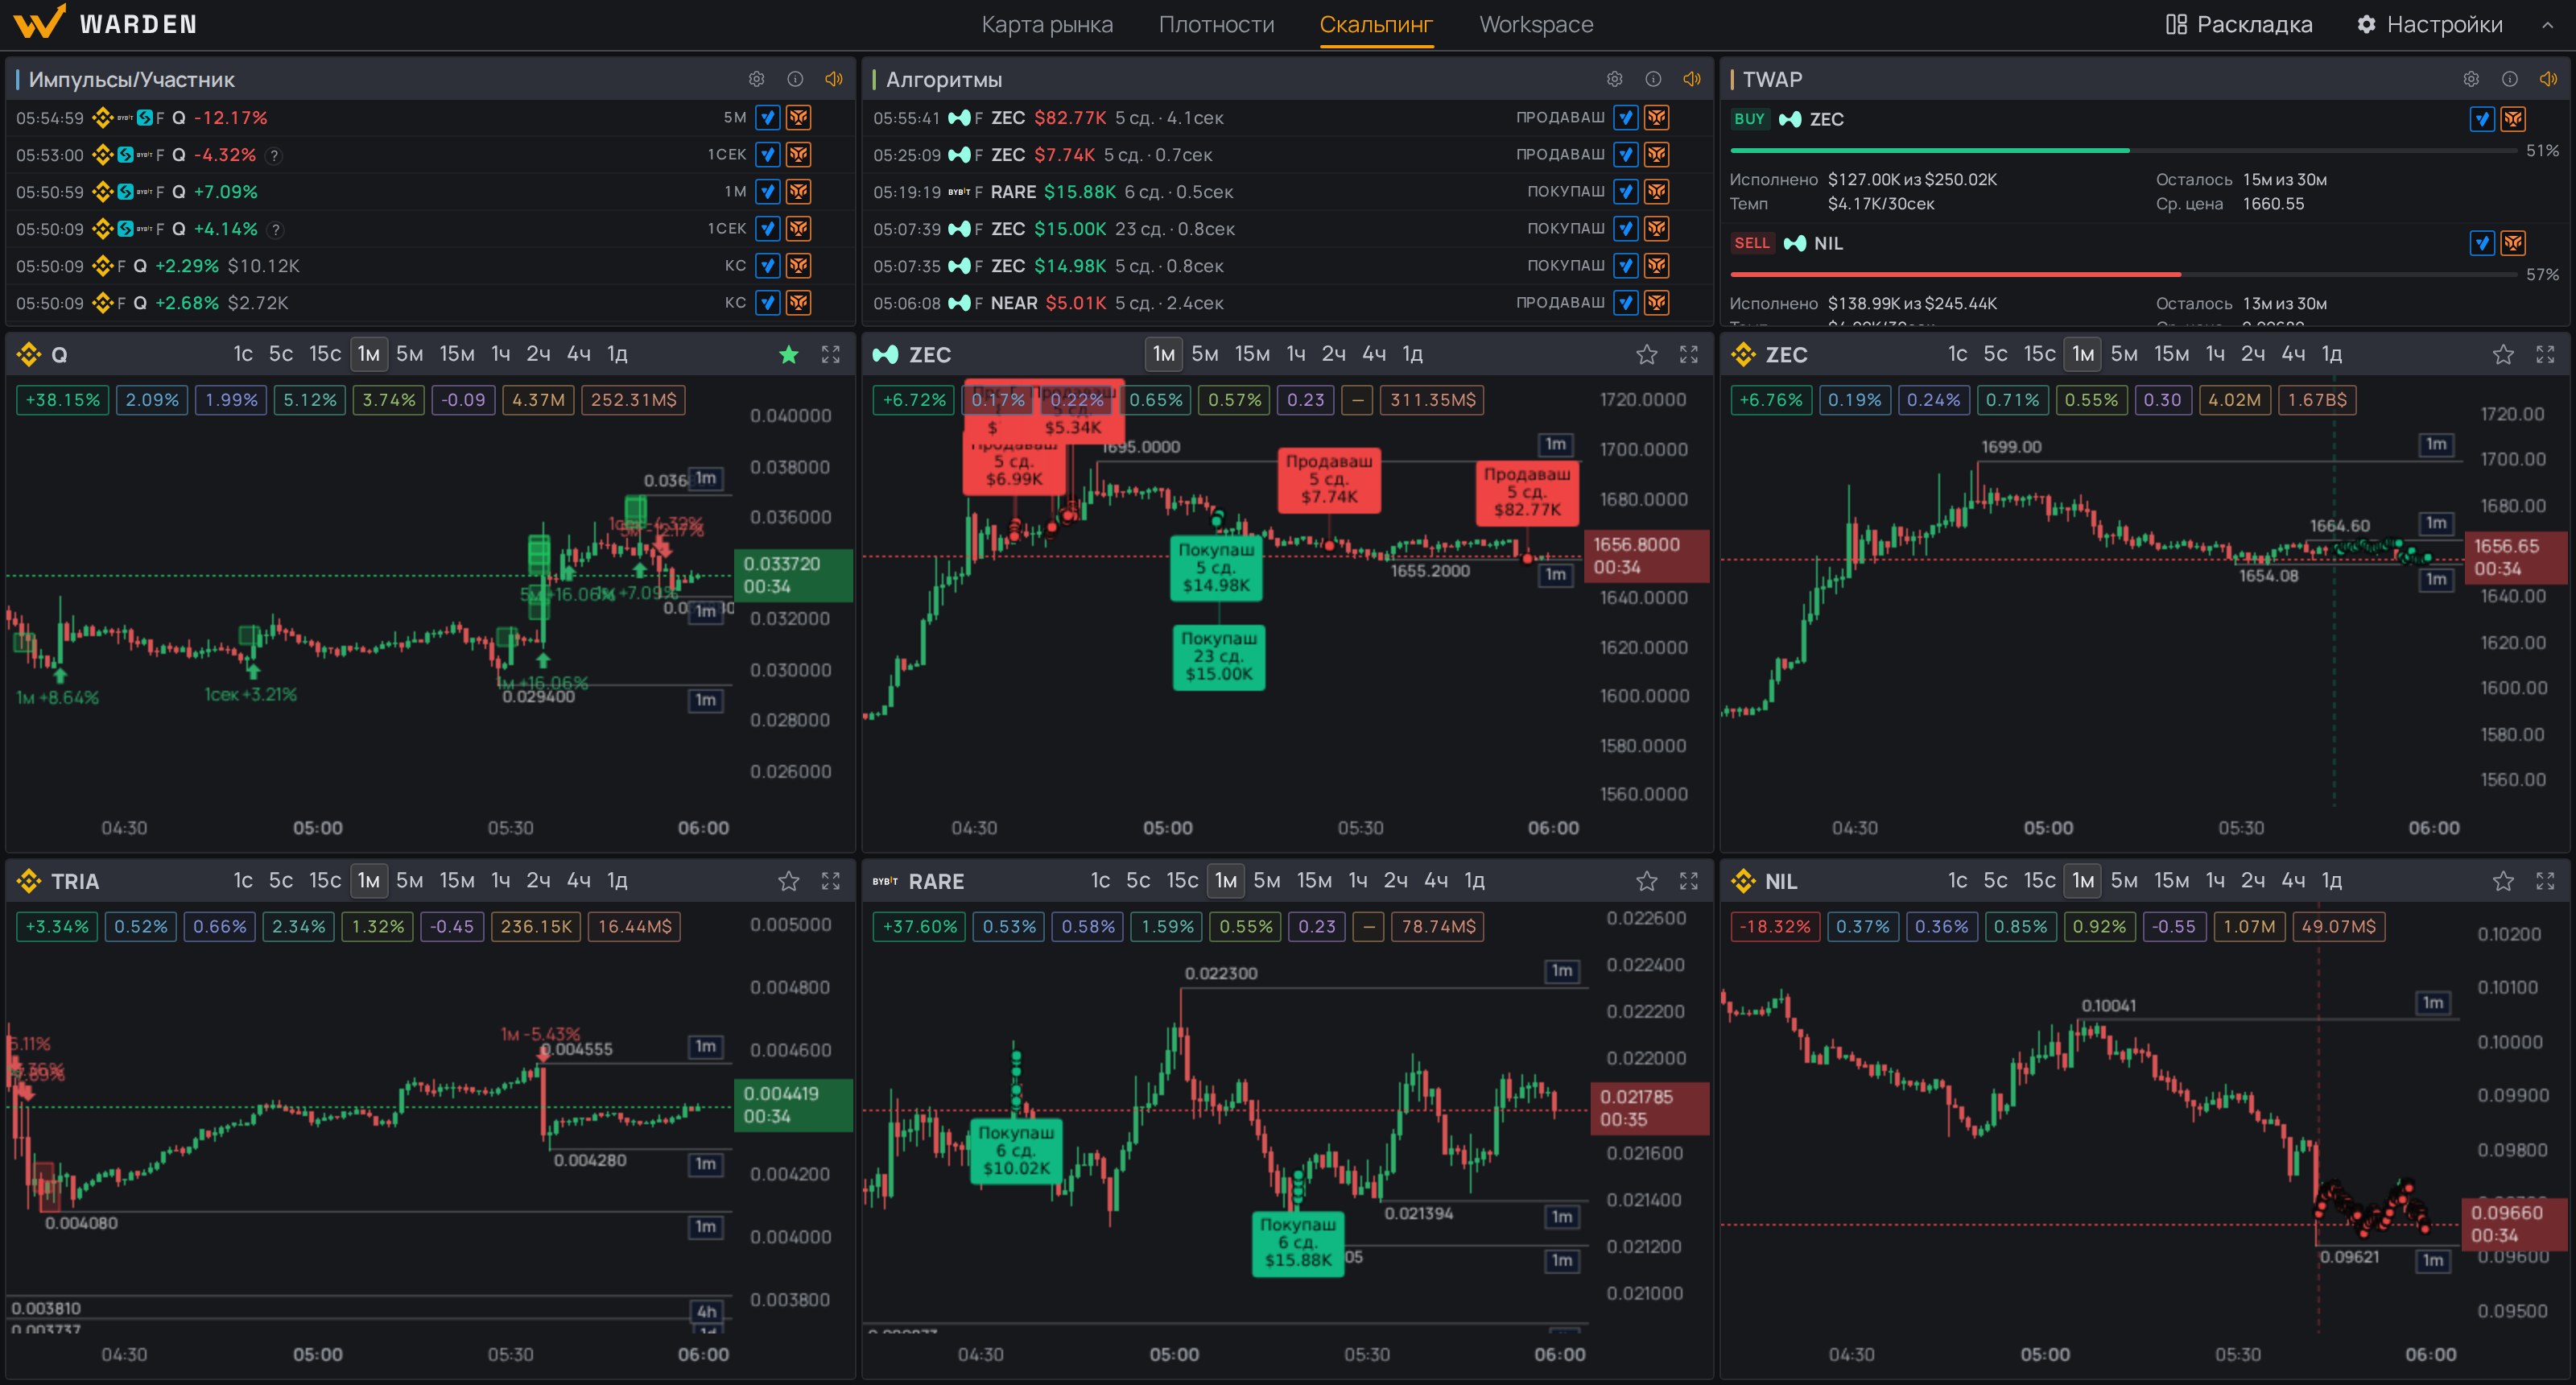The height and width of the screenshot is (1385, 2576).
Task: Click fullscreen icon on Q chart
Action: (830, 354)
